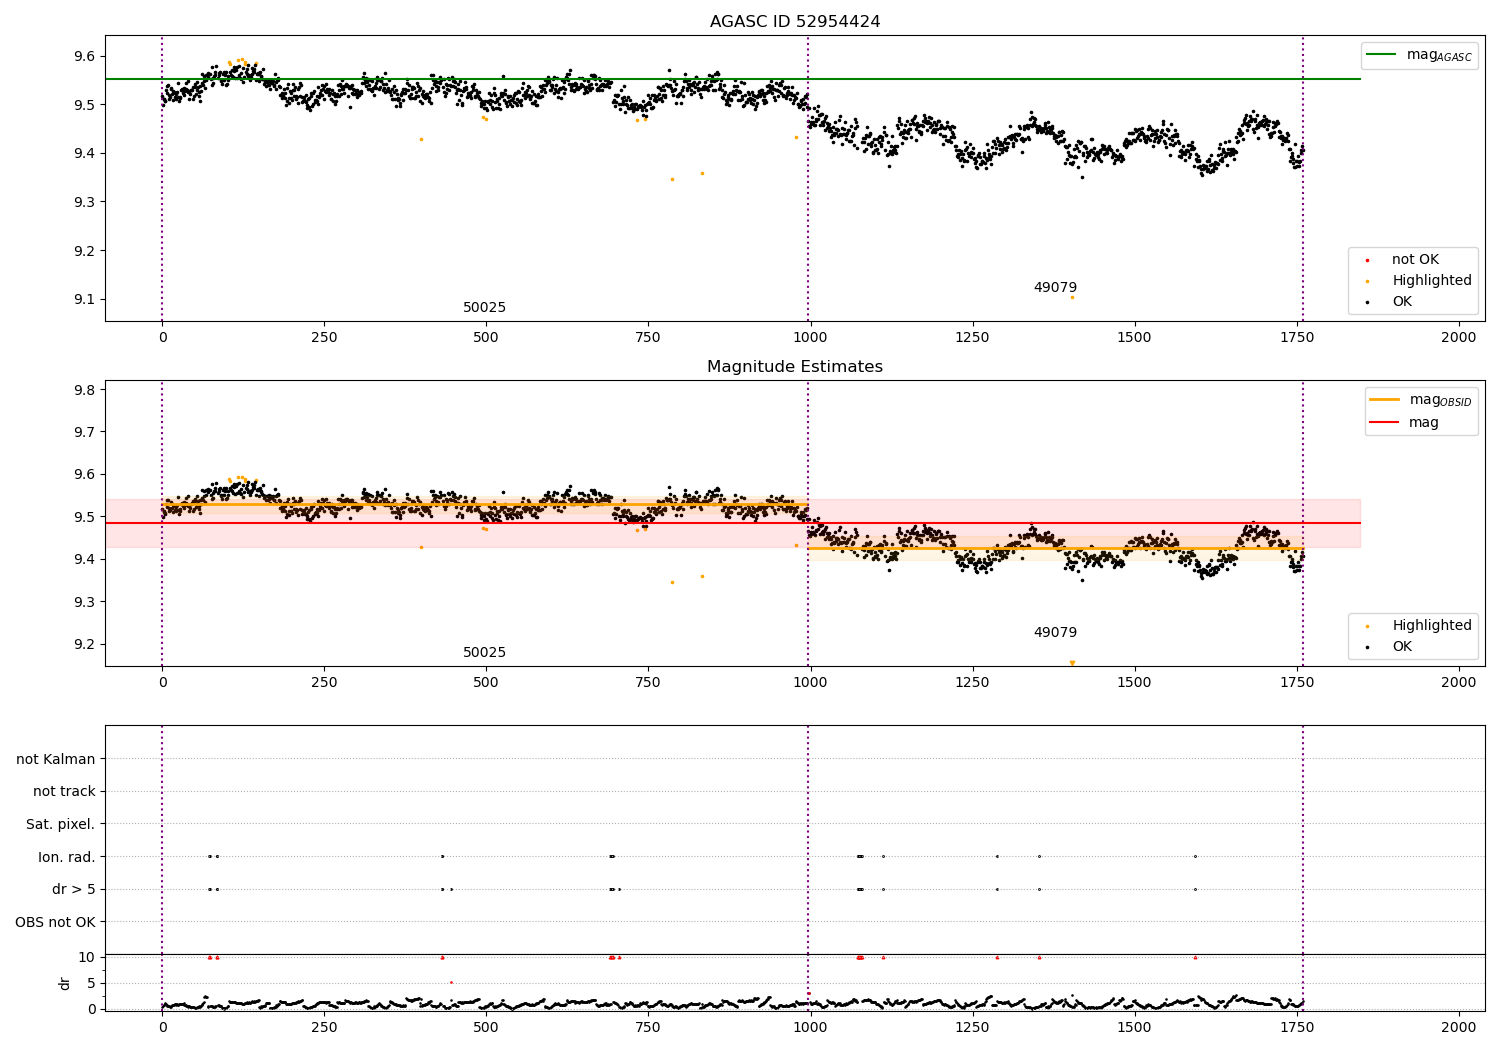Click the '9.3' y-axis tick in top plot
Viewport: 1500px width, 1050px height.
pyautogui.click(x=85, y=202)
